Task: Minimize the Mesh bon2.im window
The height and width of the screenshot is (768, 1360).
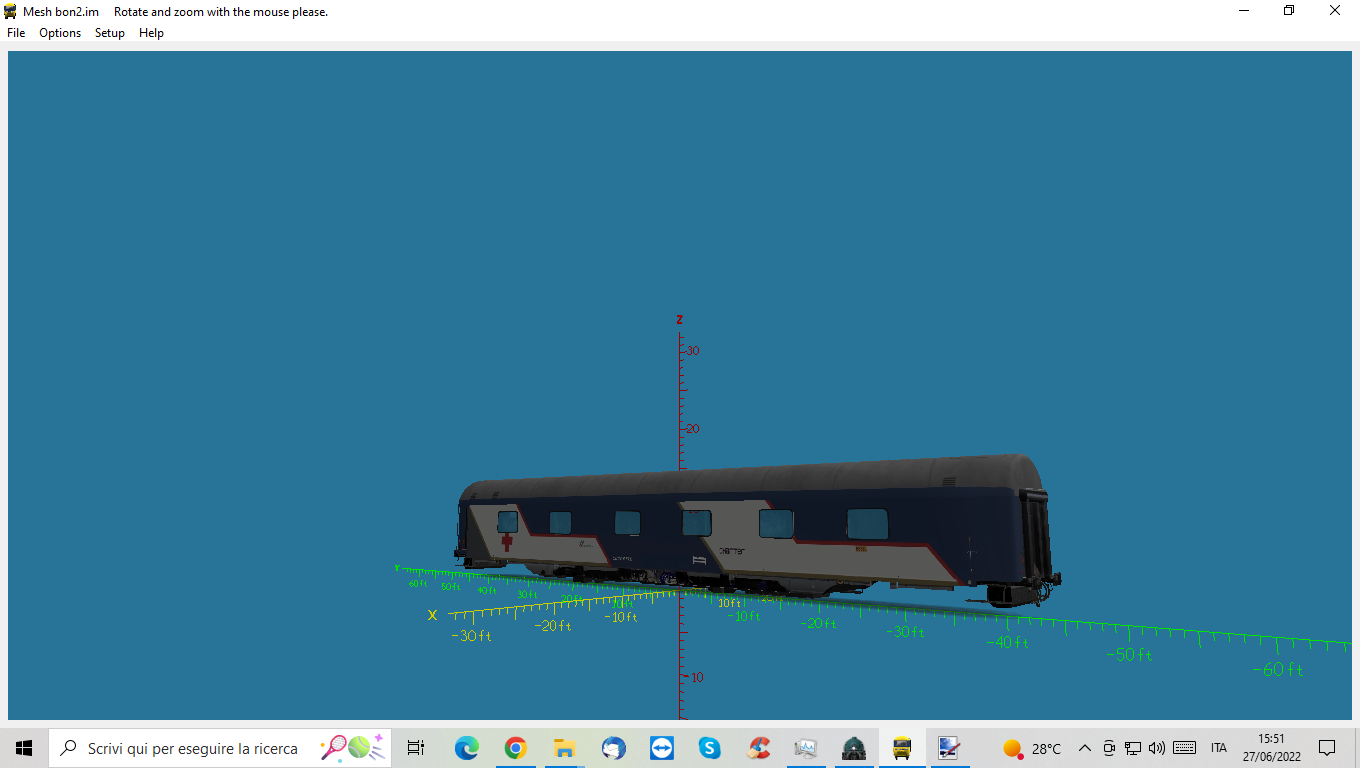Action: [x=1244, y=11]
